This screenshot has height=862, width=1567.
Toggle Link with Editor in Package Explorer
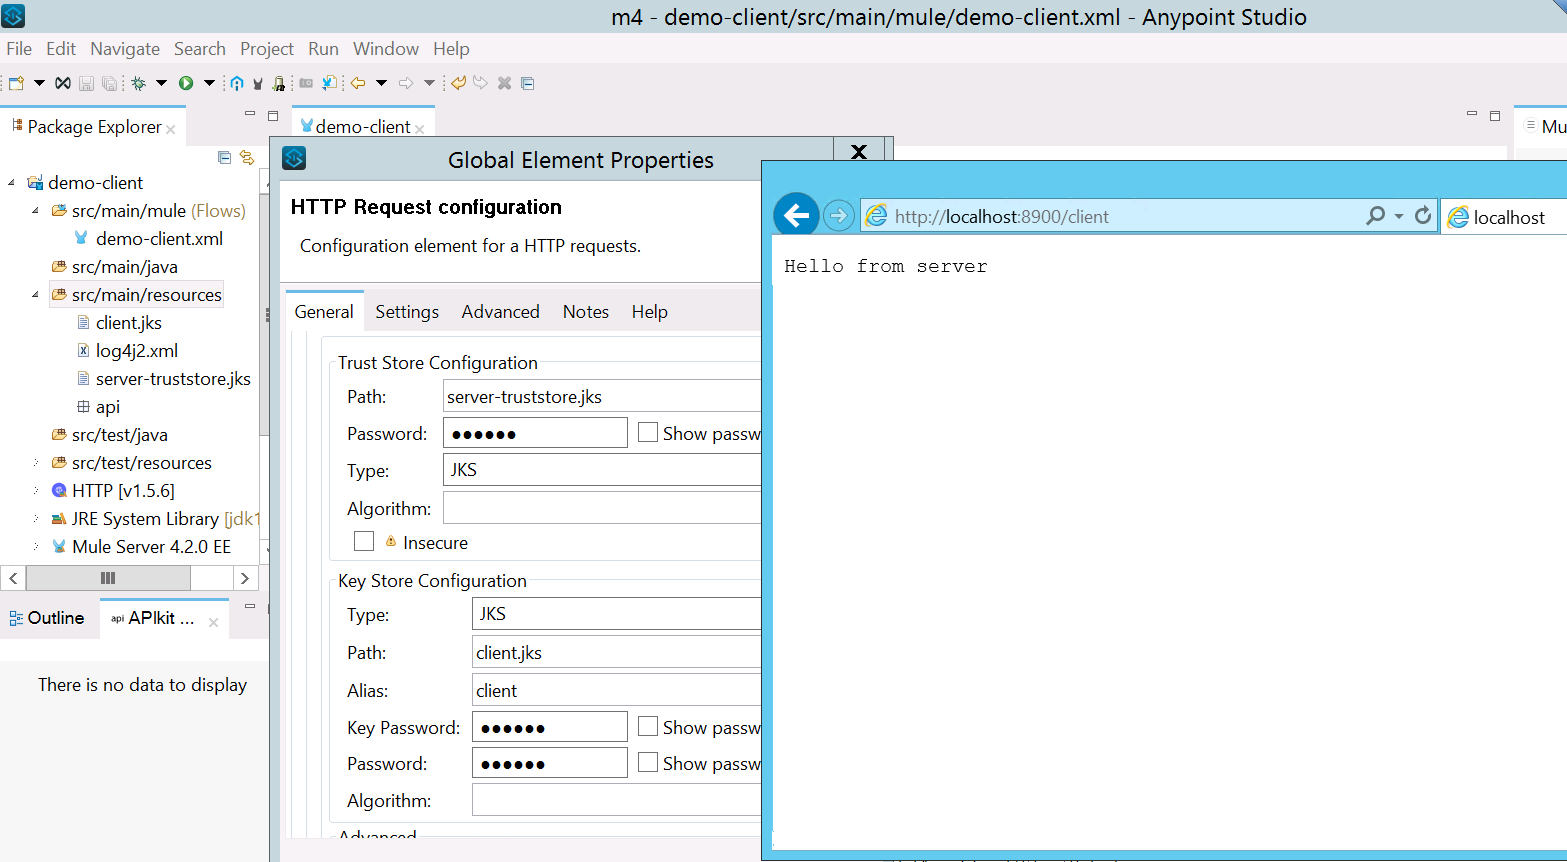click(x=246, y=157)
